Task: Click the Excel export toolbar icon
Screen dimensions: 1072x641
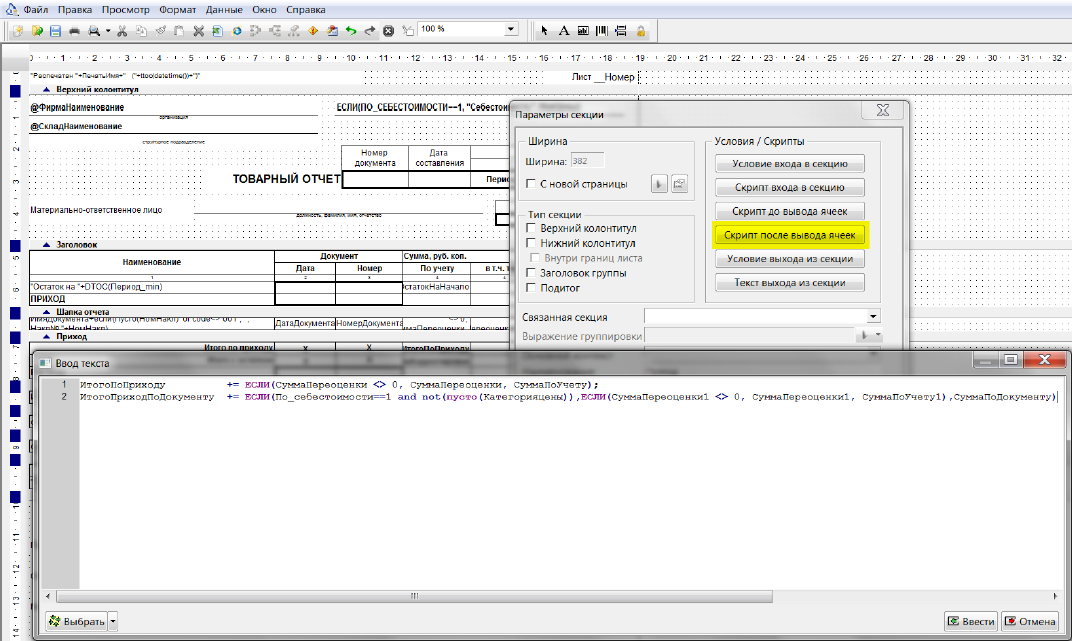Action: (217, 31)
